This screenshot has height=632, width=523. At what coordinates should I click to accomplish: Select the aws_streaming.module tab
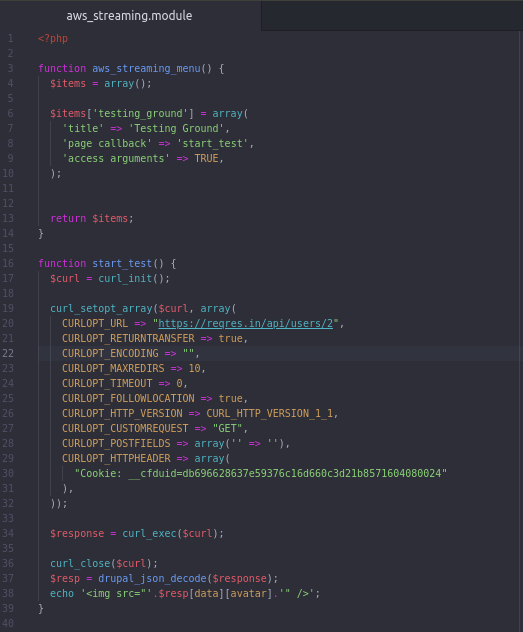click(129, 16)
